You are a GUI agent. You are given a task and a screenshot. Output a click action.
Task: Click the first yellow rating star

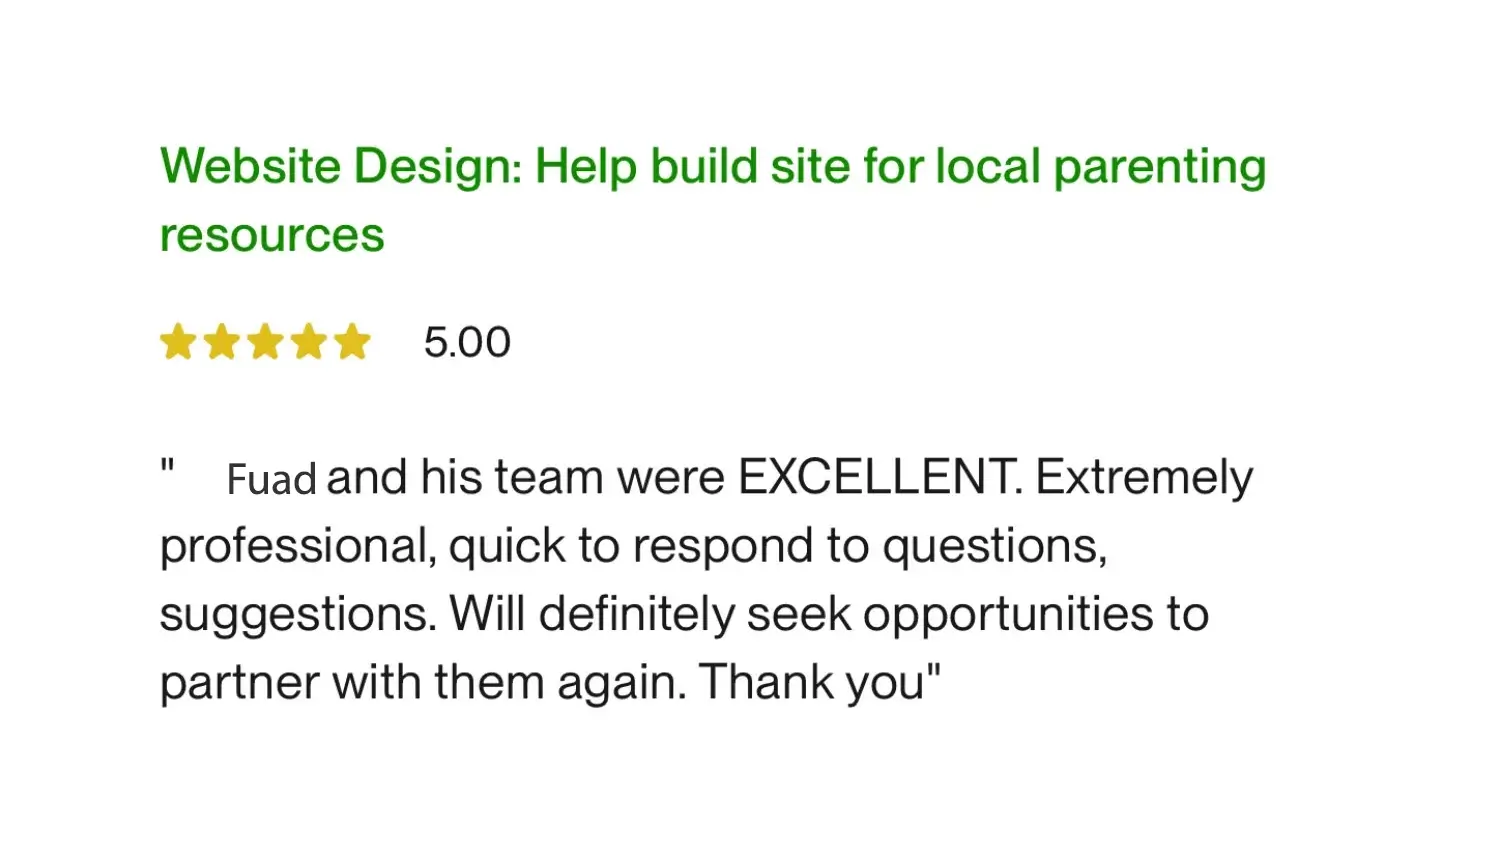coord(178,342)
